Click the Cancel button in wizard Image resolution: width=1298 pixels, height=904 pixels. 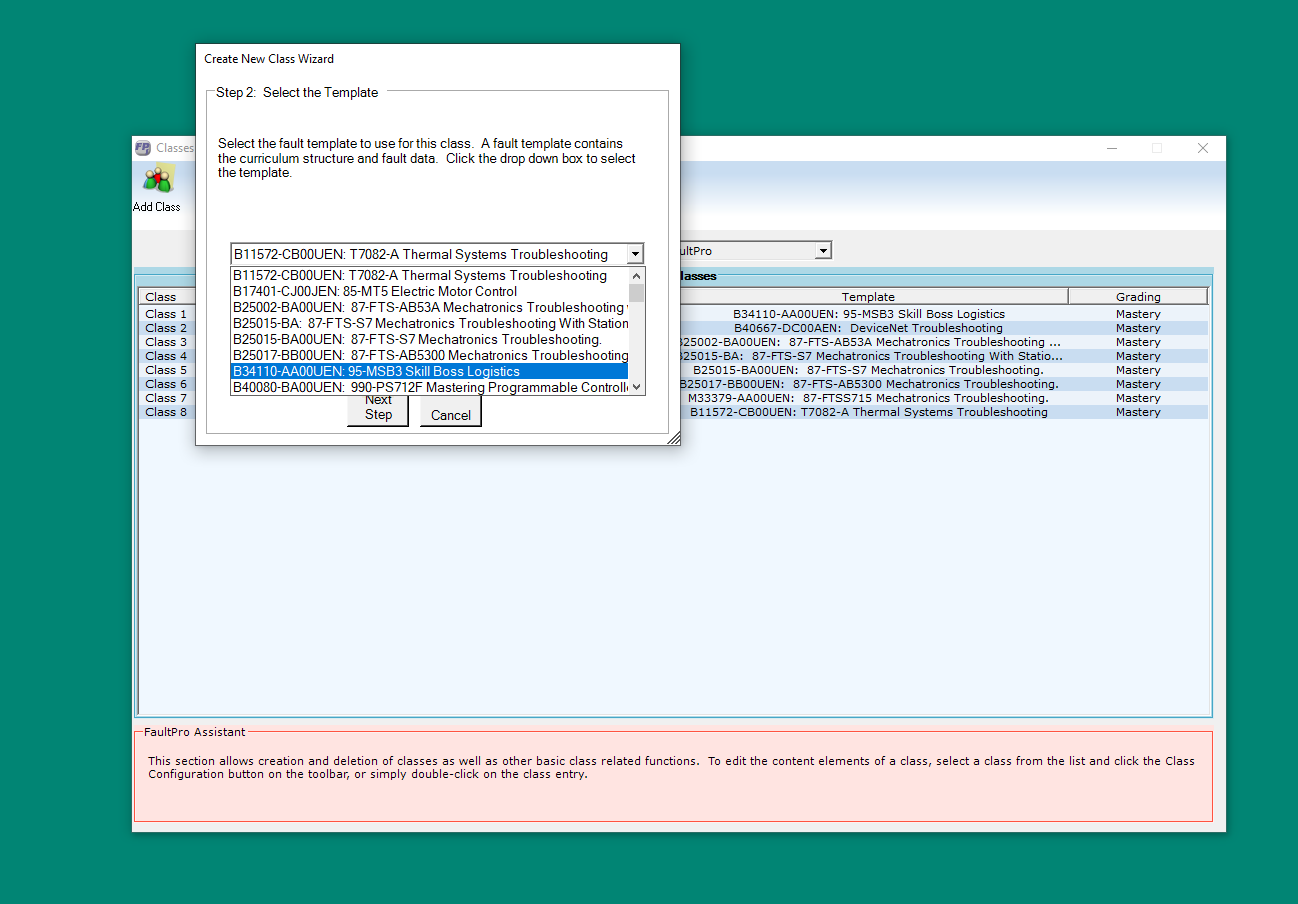[451, 412]
